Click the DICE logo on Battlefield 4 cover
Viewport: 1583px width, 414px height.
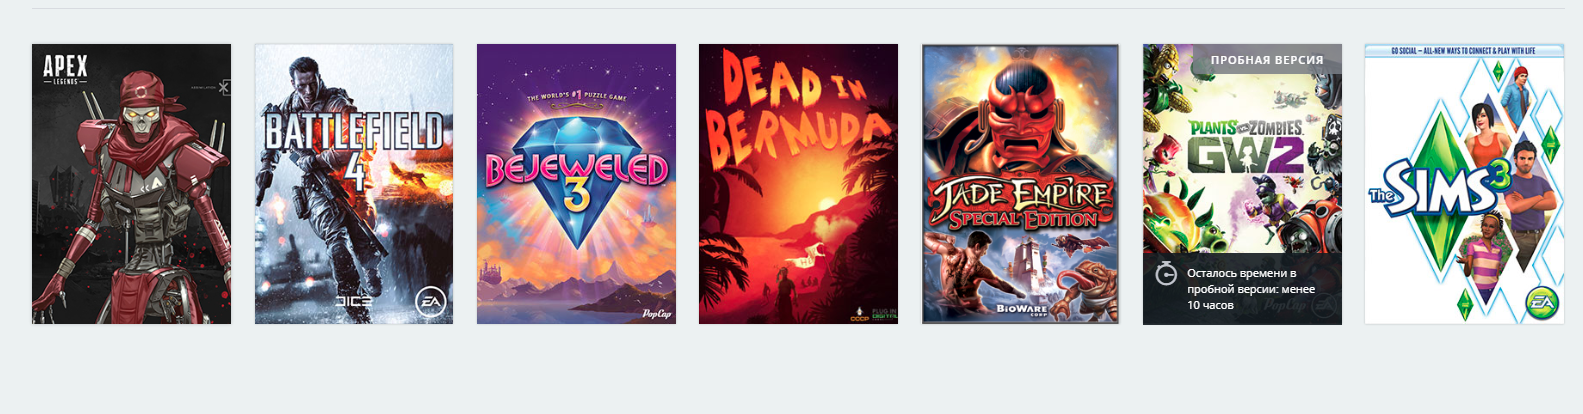pyautogui.click(x=354, y=302)
